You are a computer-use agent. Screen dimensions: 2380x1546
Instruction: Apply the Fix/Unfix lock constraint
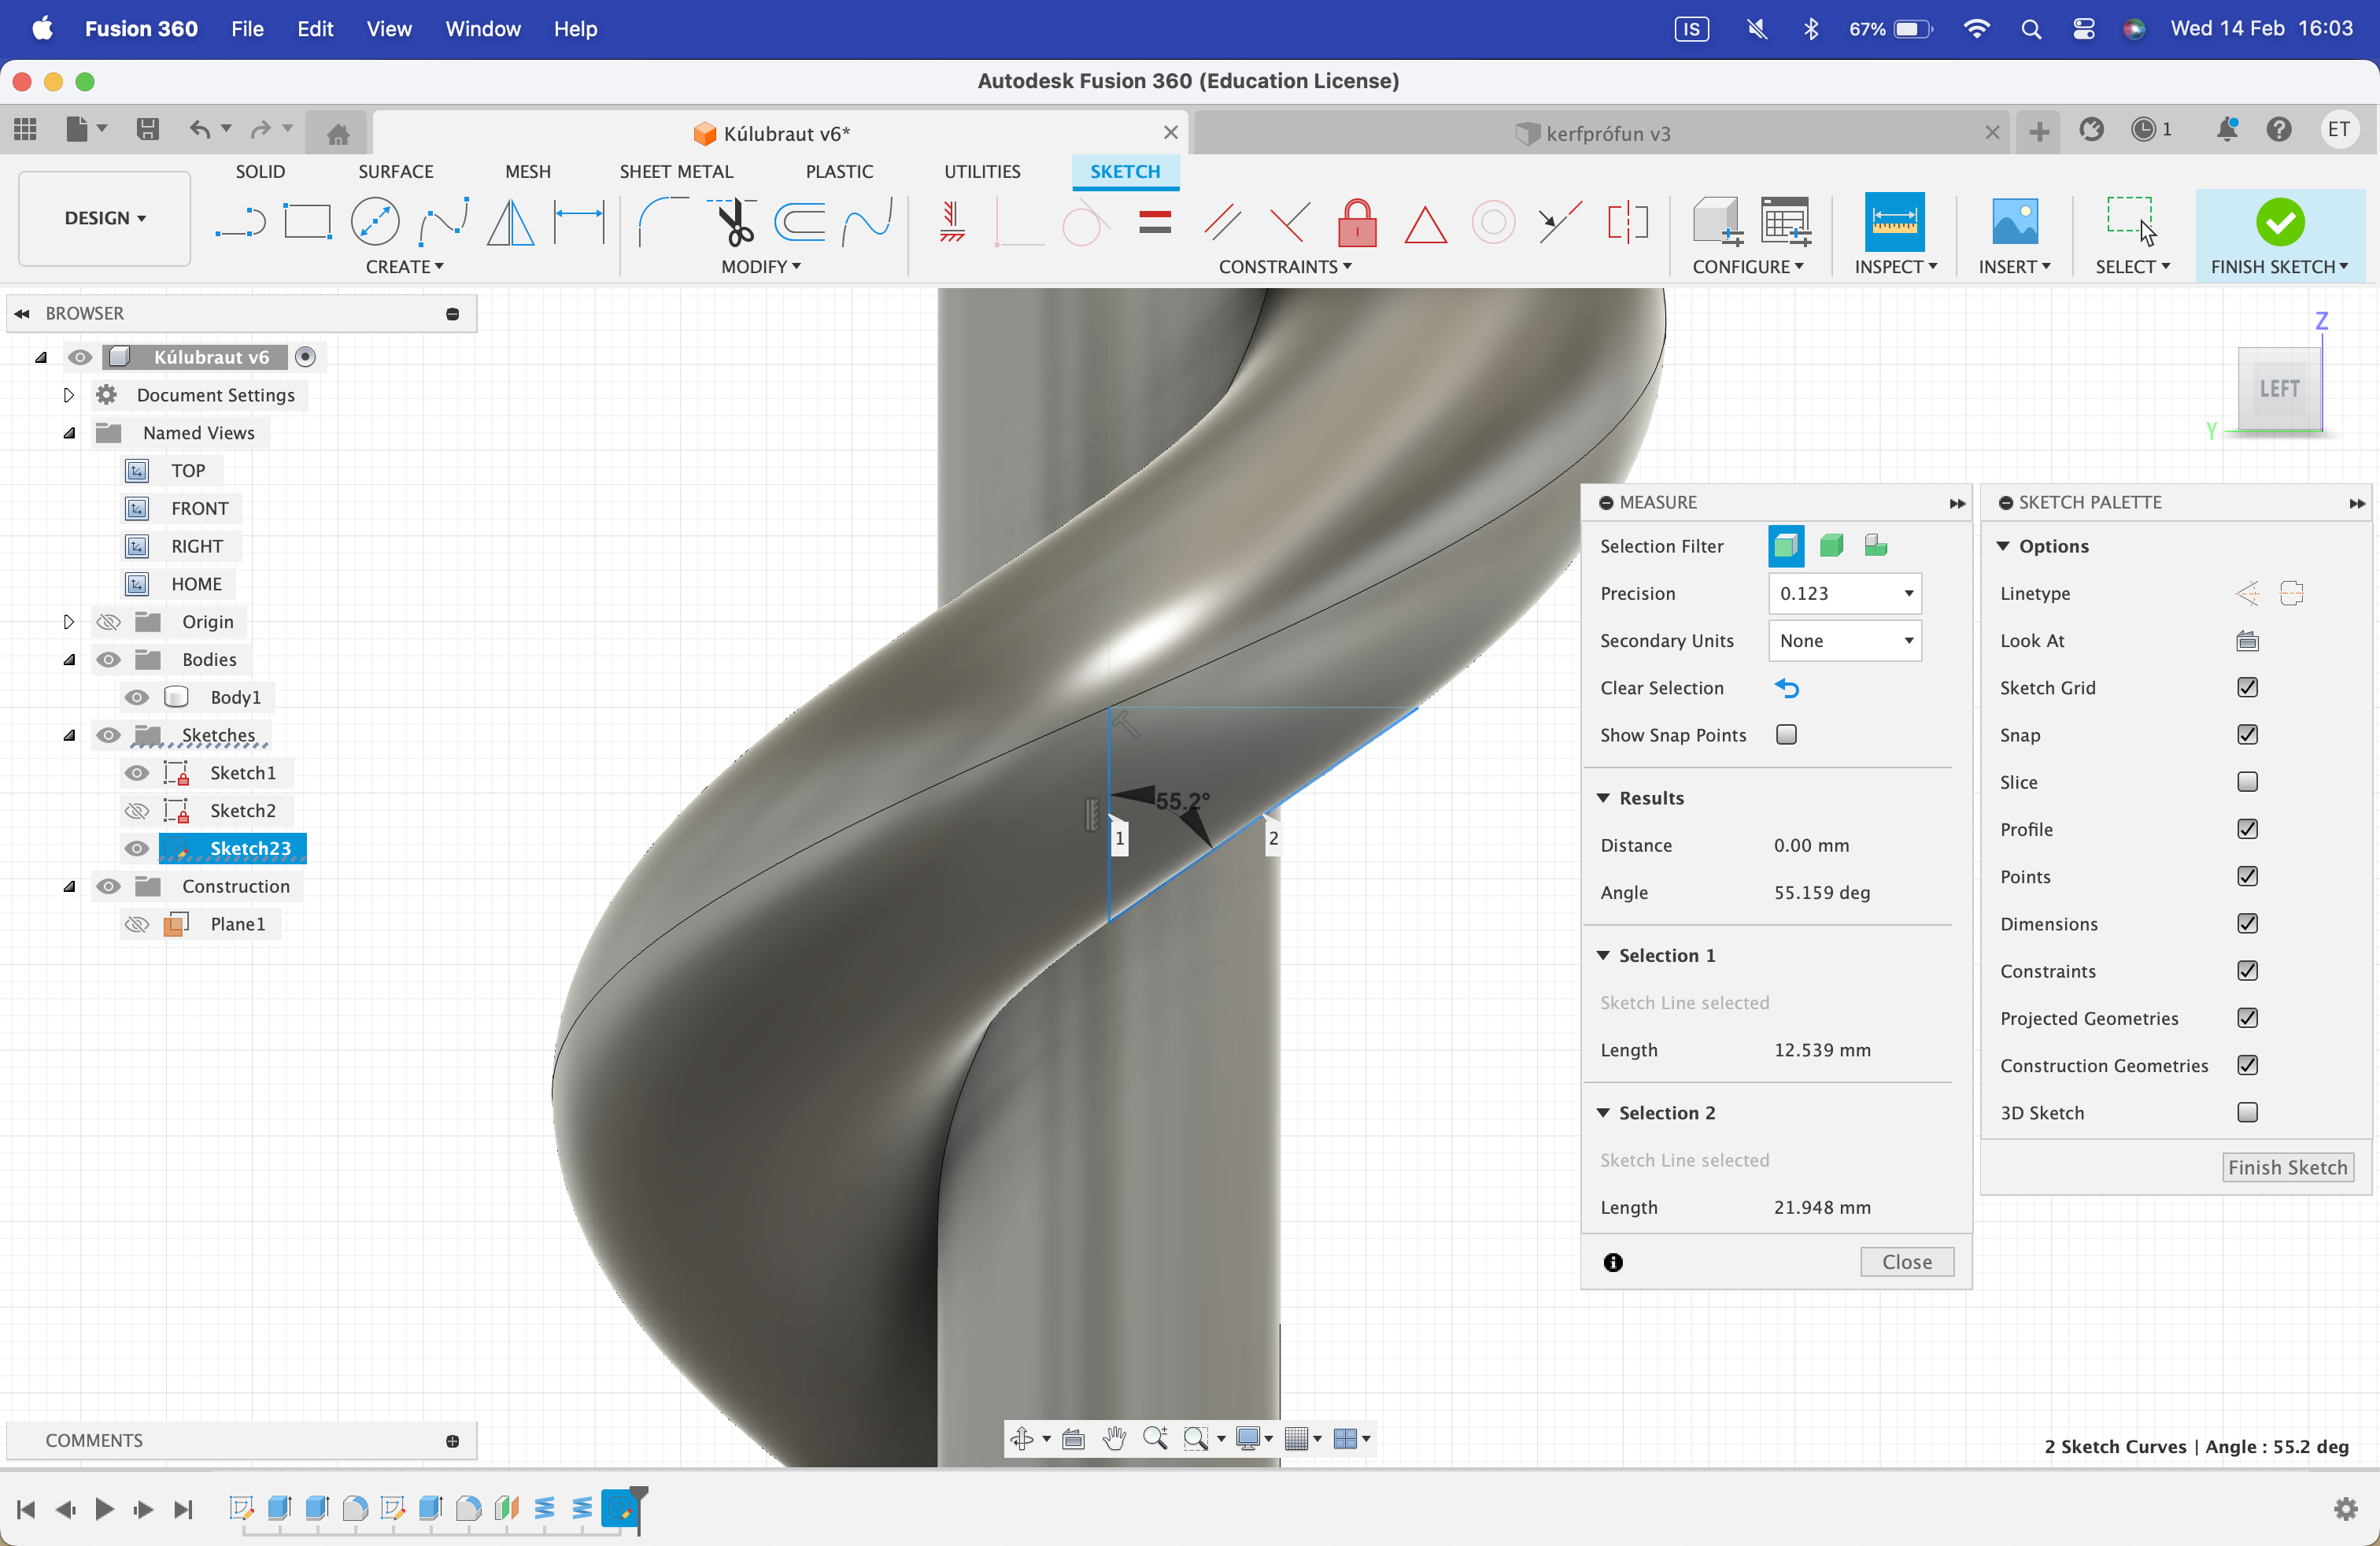[1357, 222]
